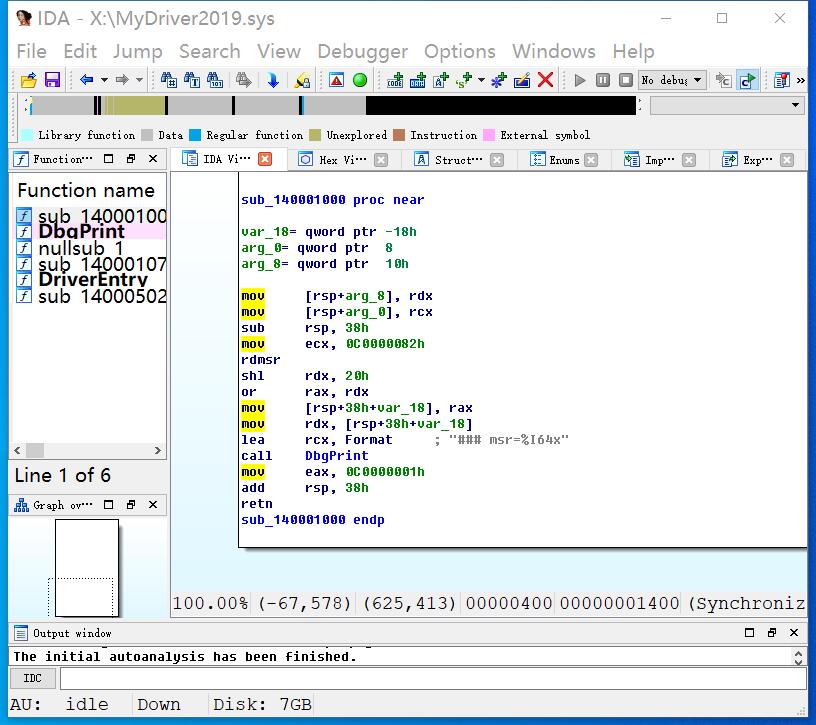Viewport: 816px width, 725px height.
Task: Select DriverEntry in the function list
Action: pos(92,280)
